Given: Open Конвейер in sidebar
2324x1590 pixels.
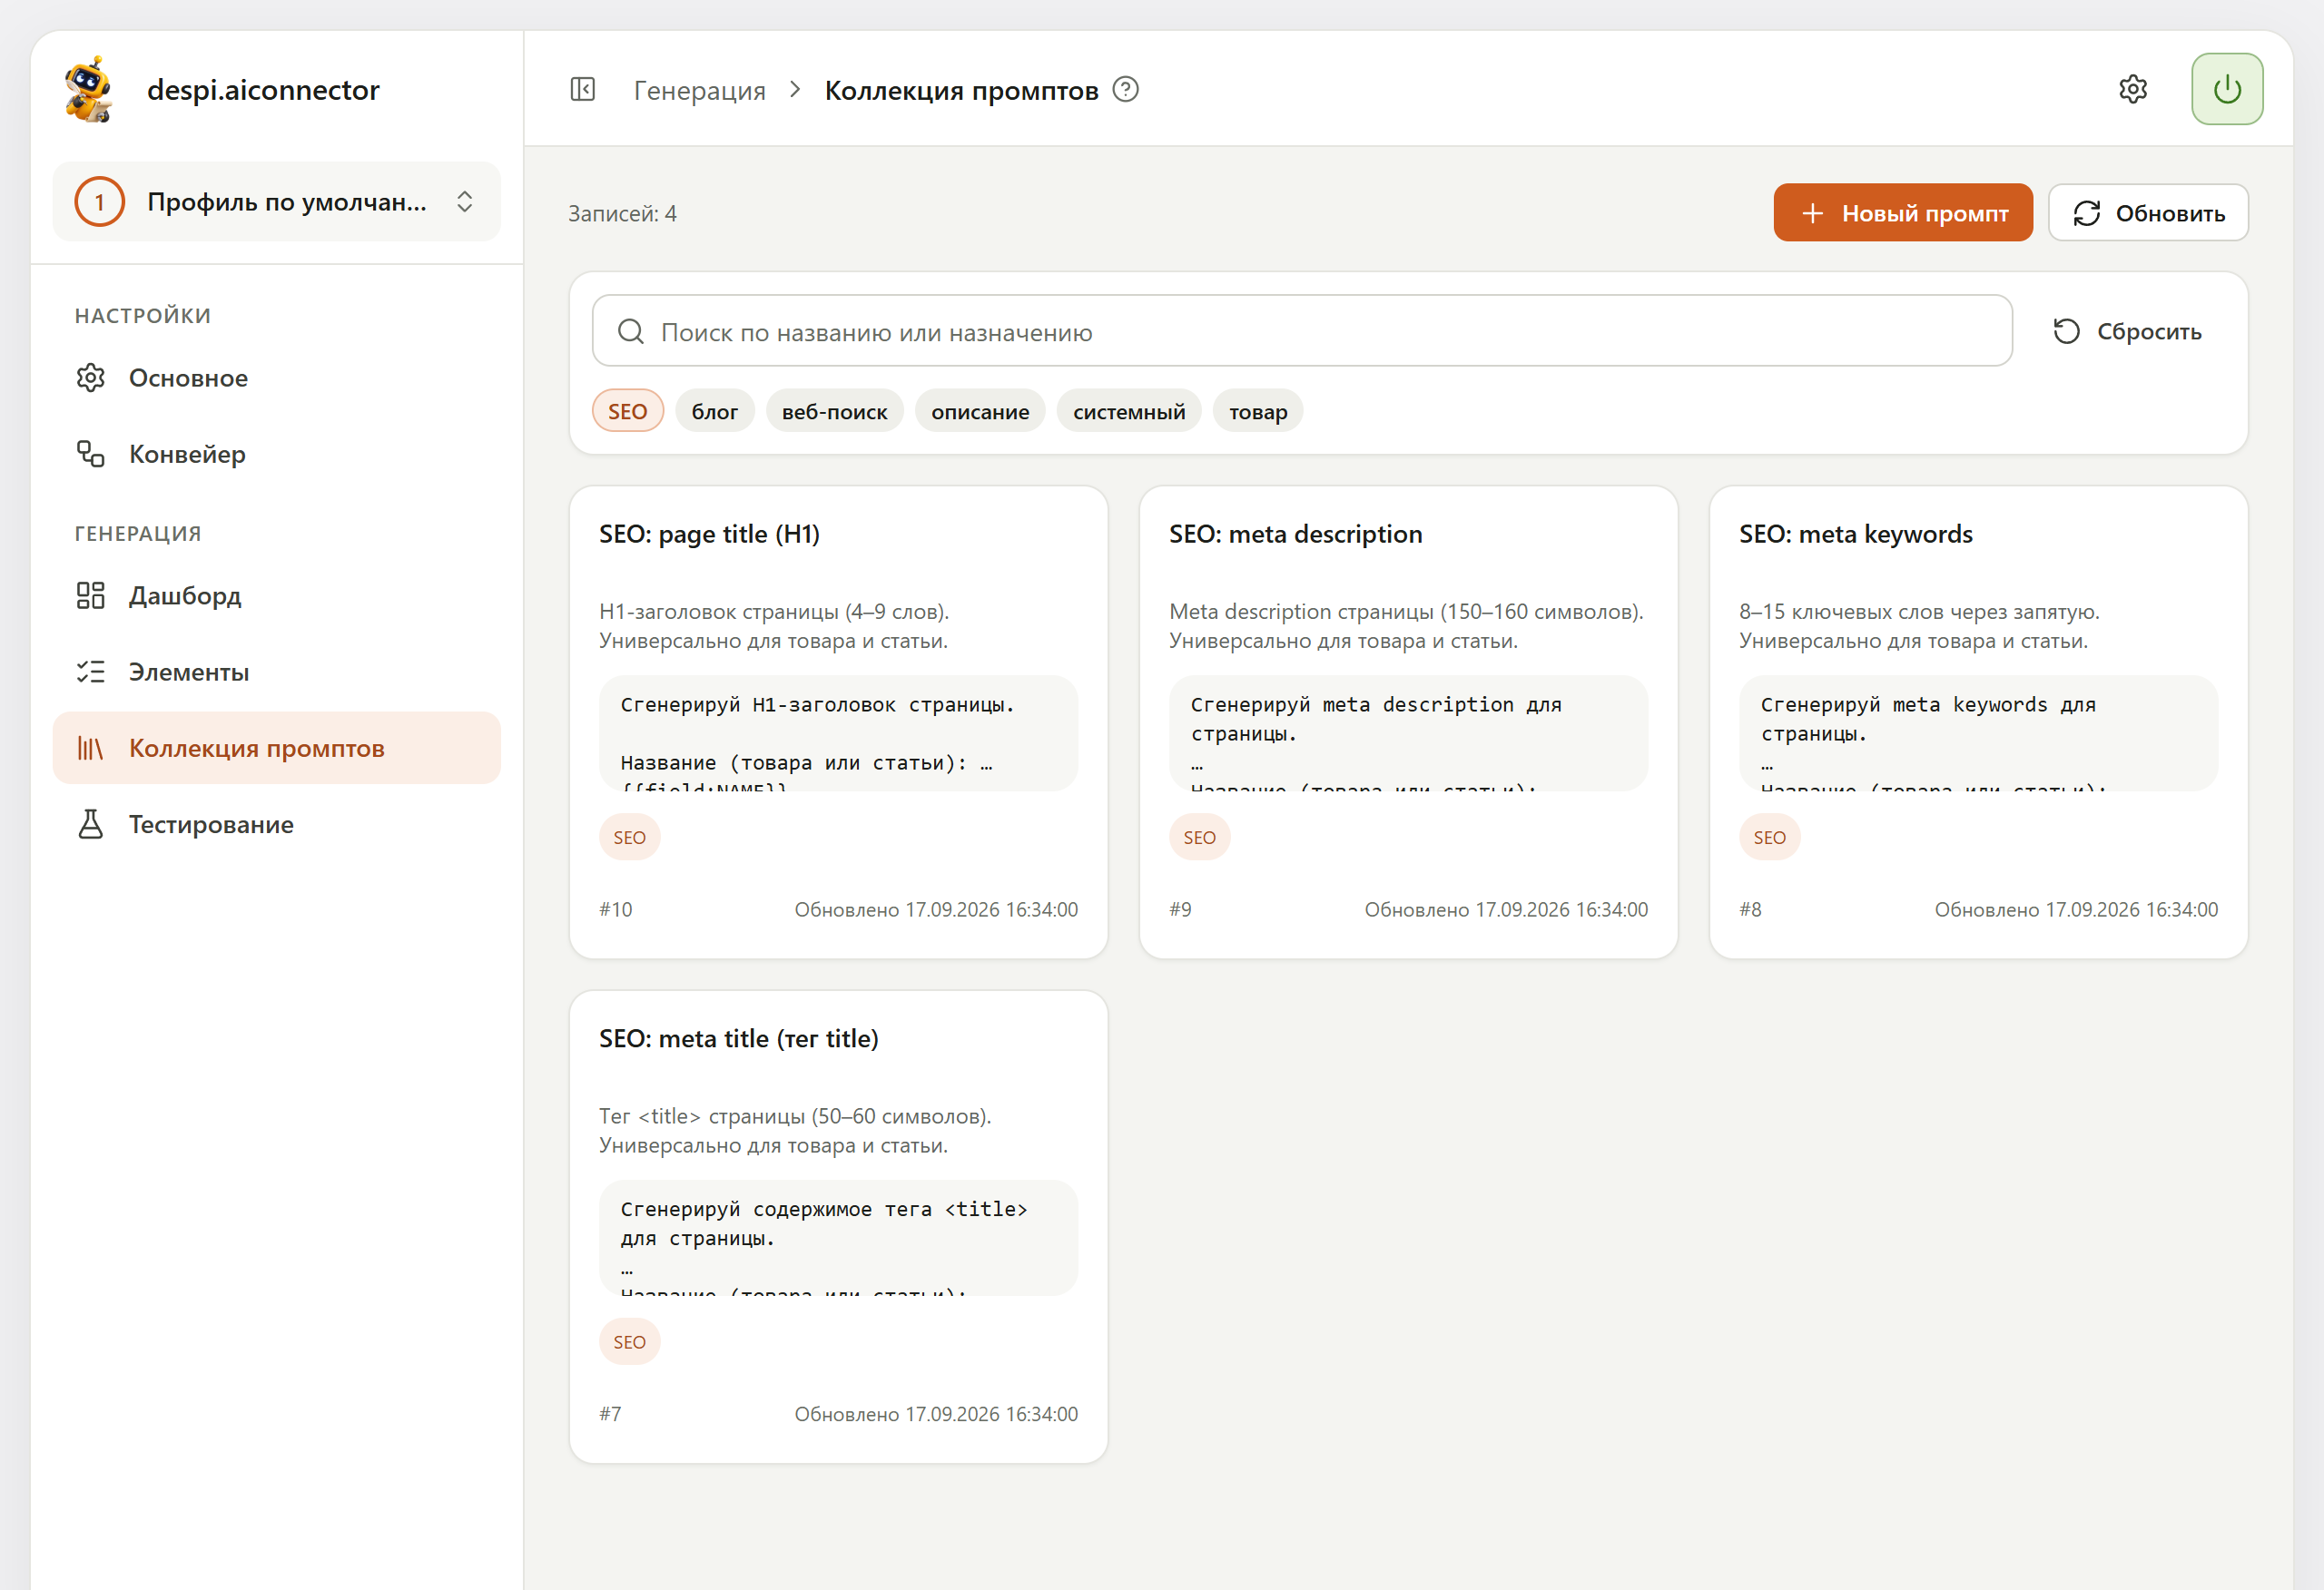Looking at the screenshot, I should click(276, 454).
